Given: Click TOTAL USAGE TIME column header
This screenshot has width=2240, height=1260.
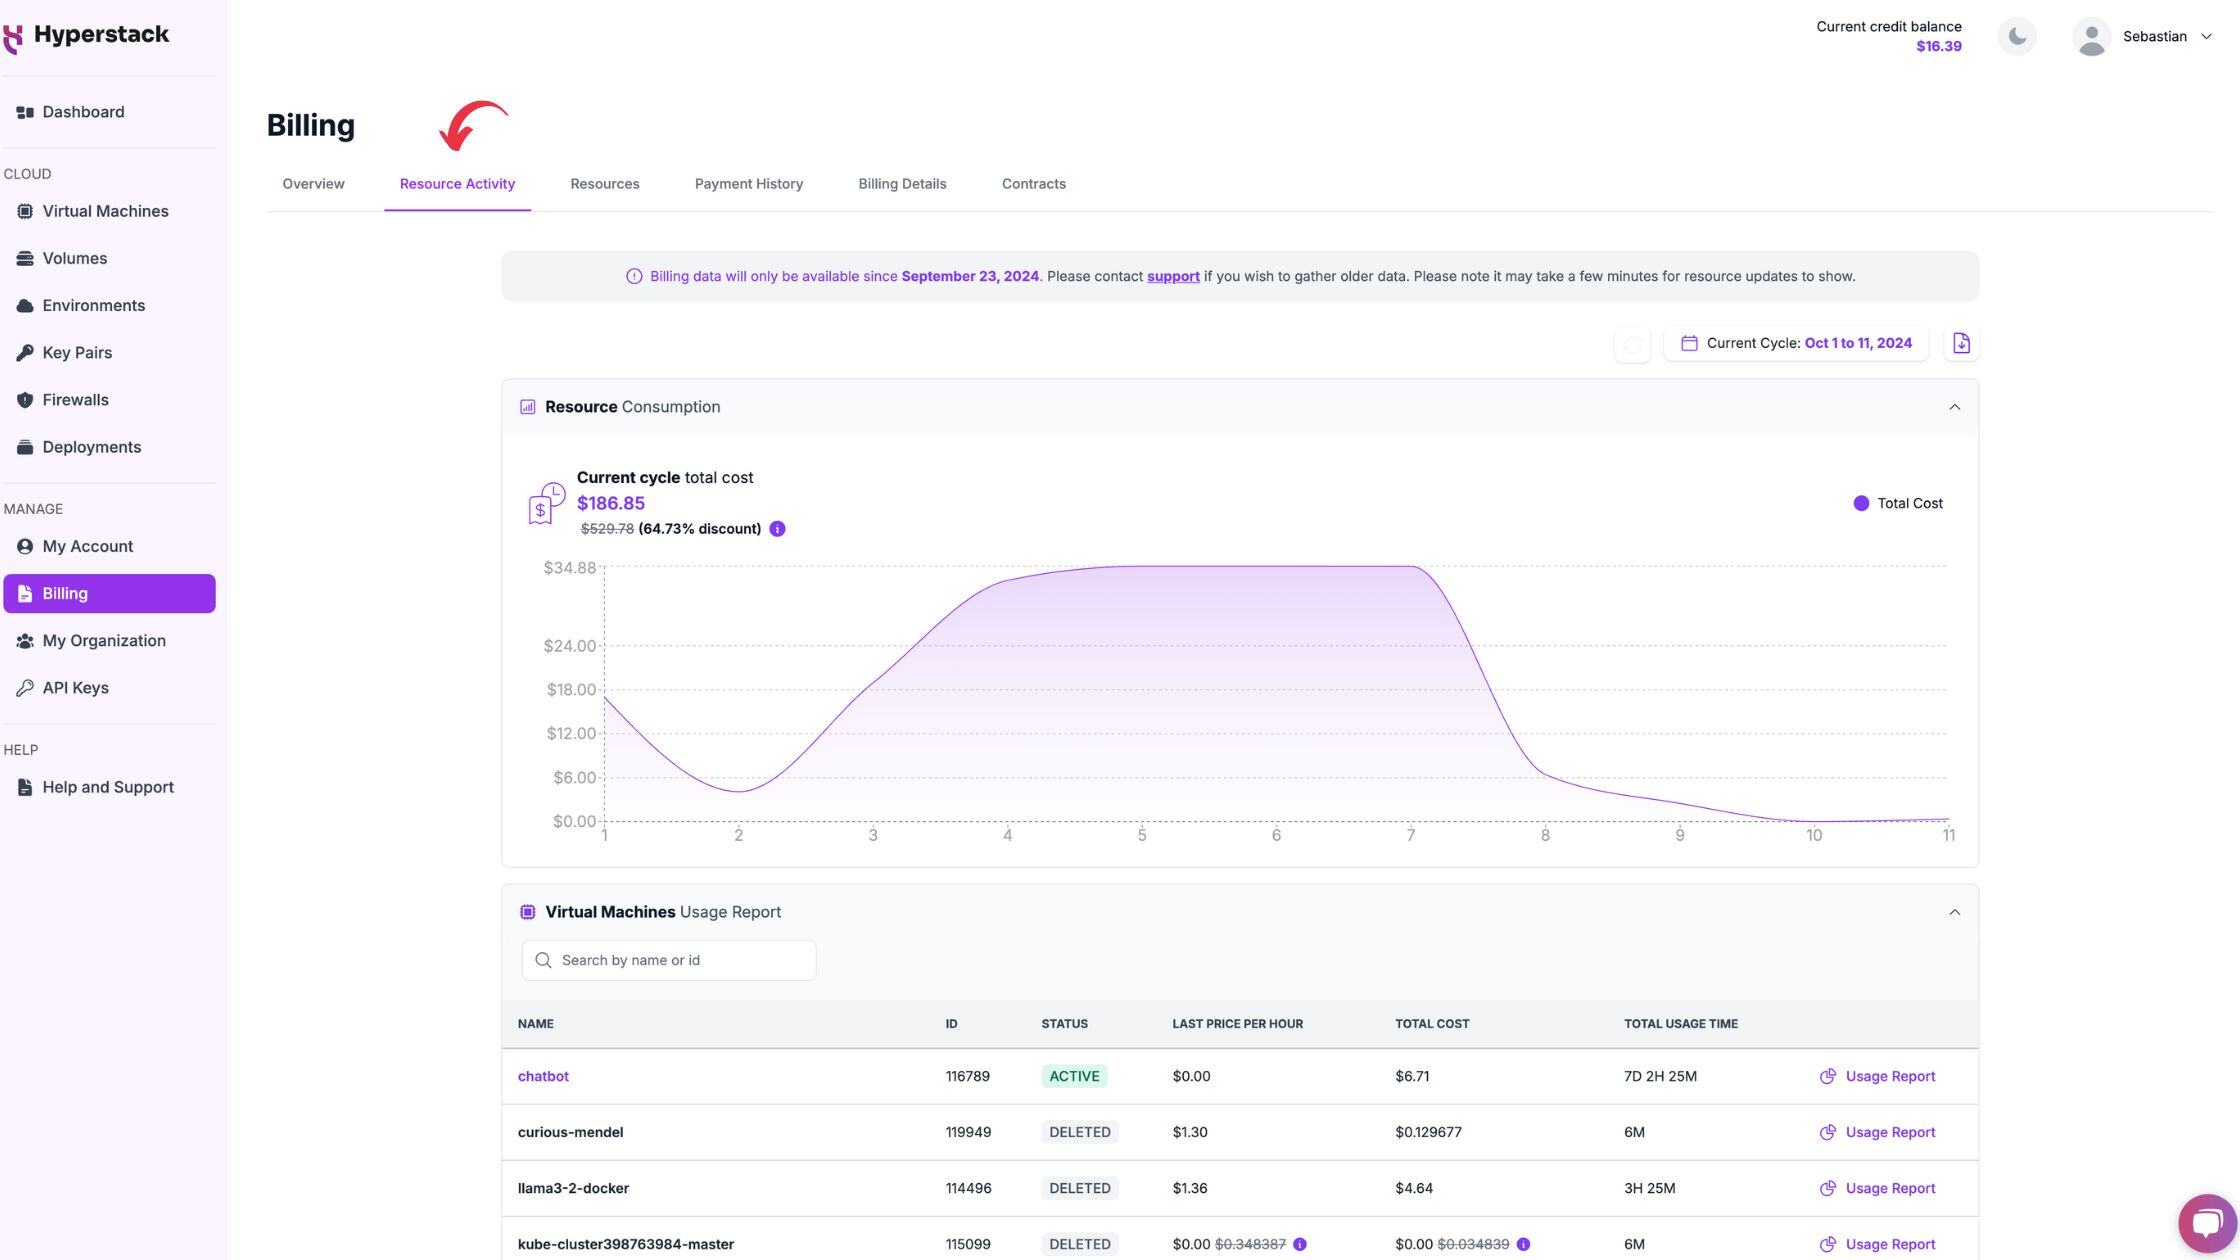Looking at the screenshot, I should [x=1680, y=1024].
